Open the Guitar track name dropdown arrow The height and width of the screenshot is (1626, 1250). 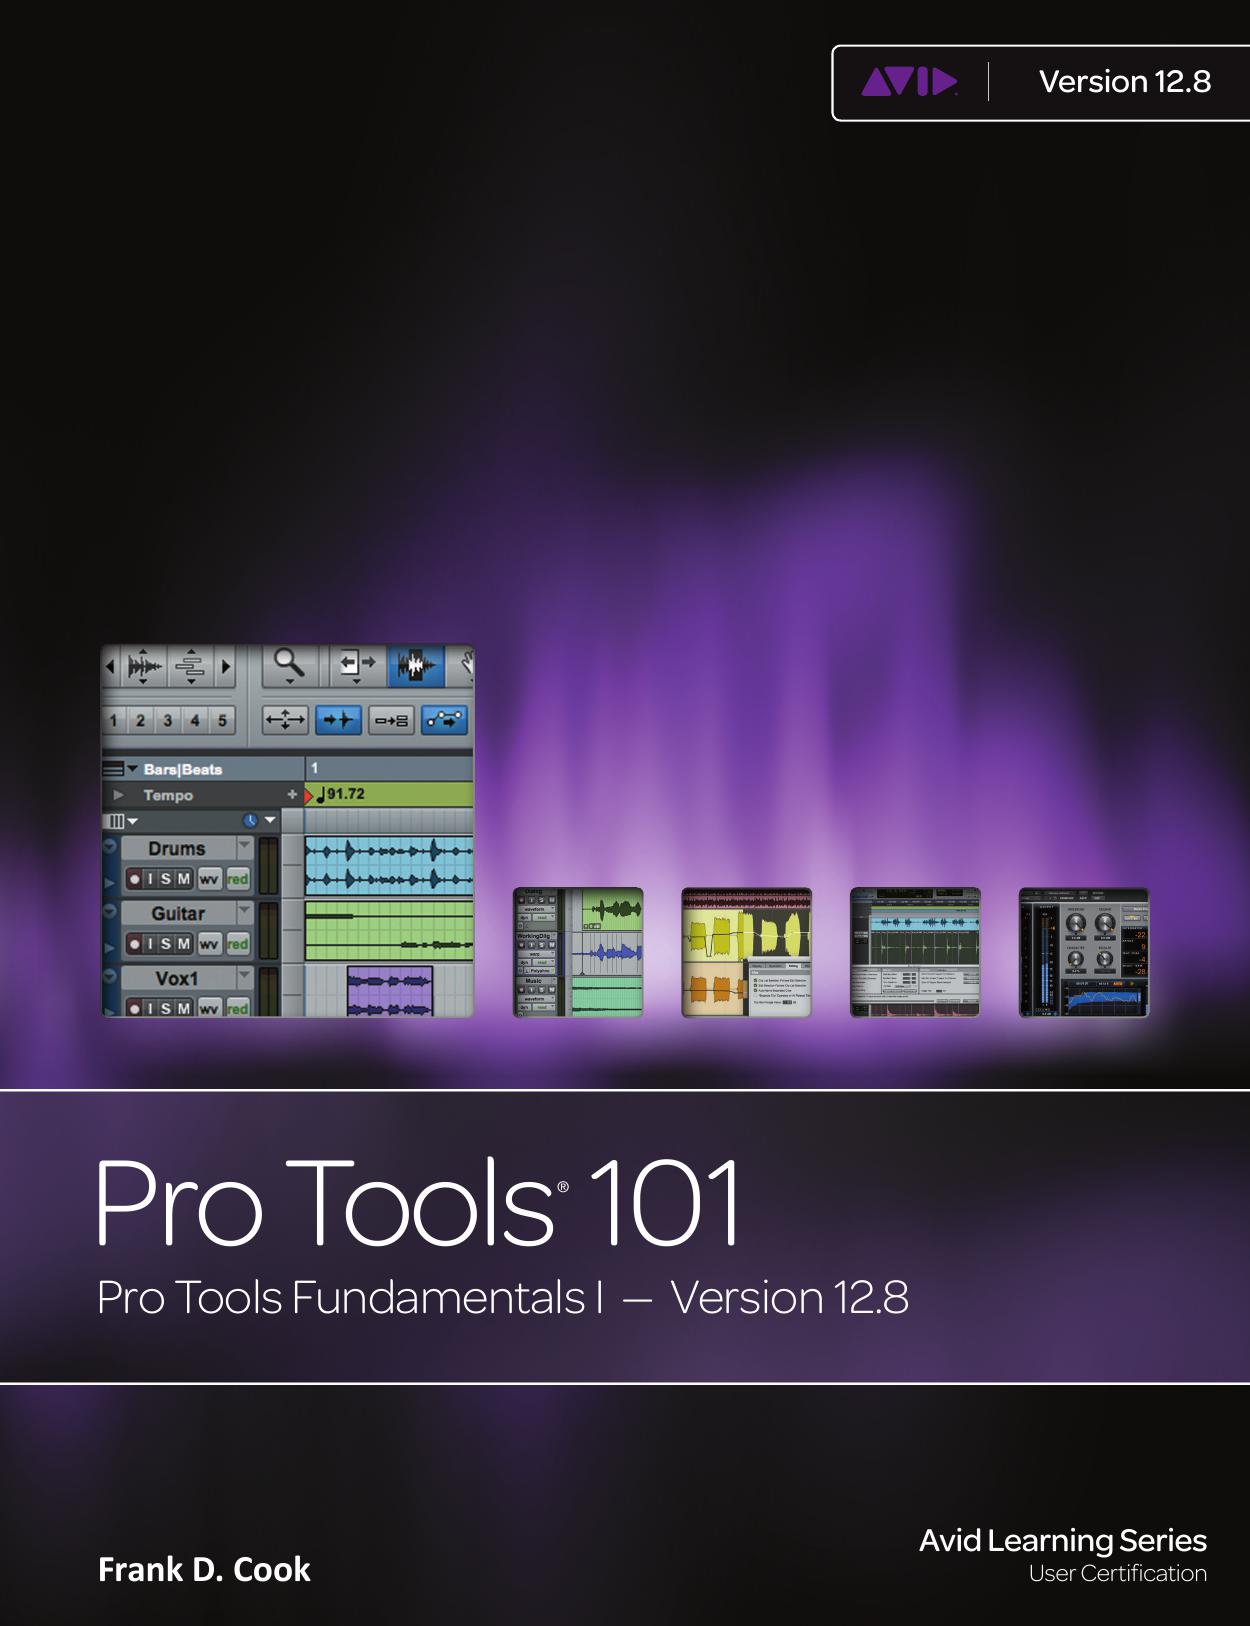point(244,912)
